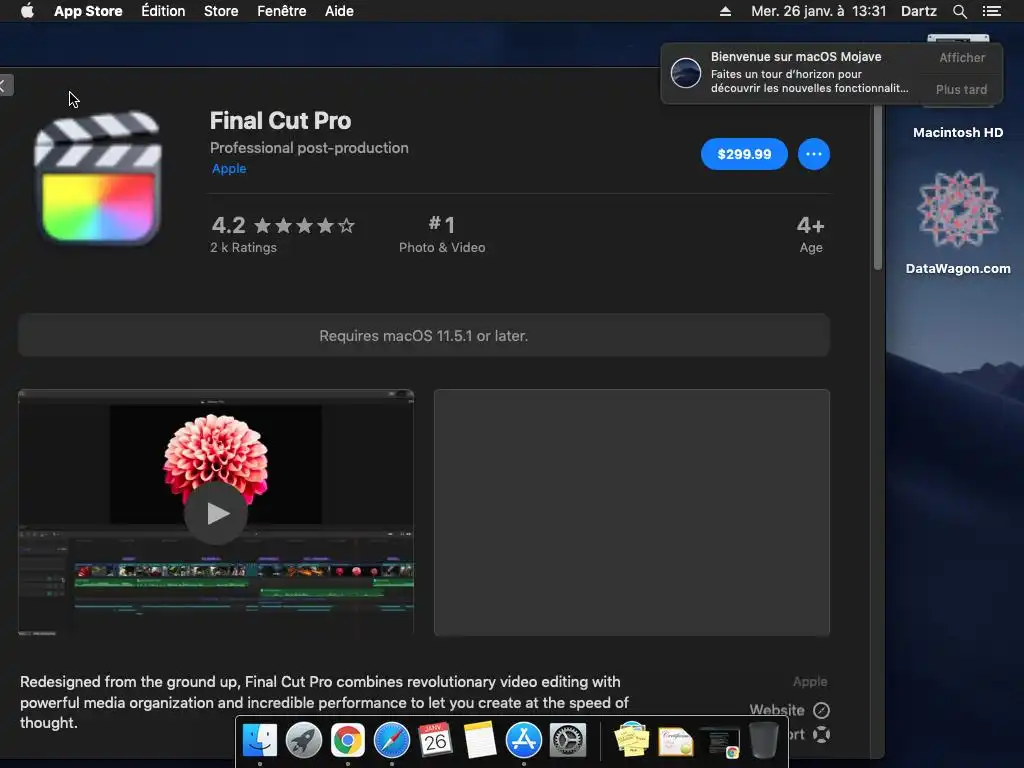
Task: Open the Stickies item in the Dock
Action: [632, 740]
